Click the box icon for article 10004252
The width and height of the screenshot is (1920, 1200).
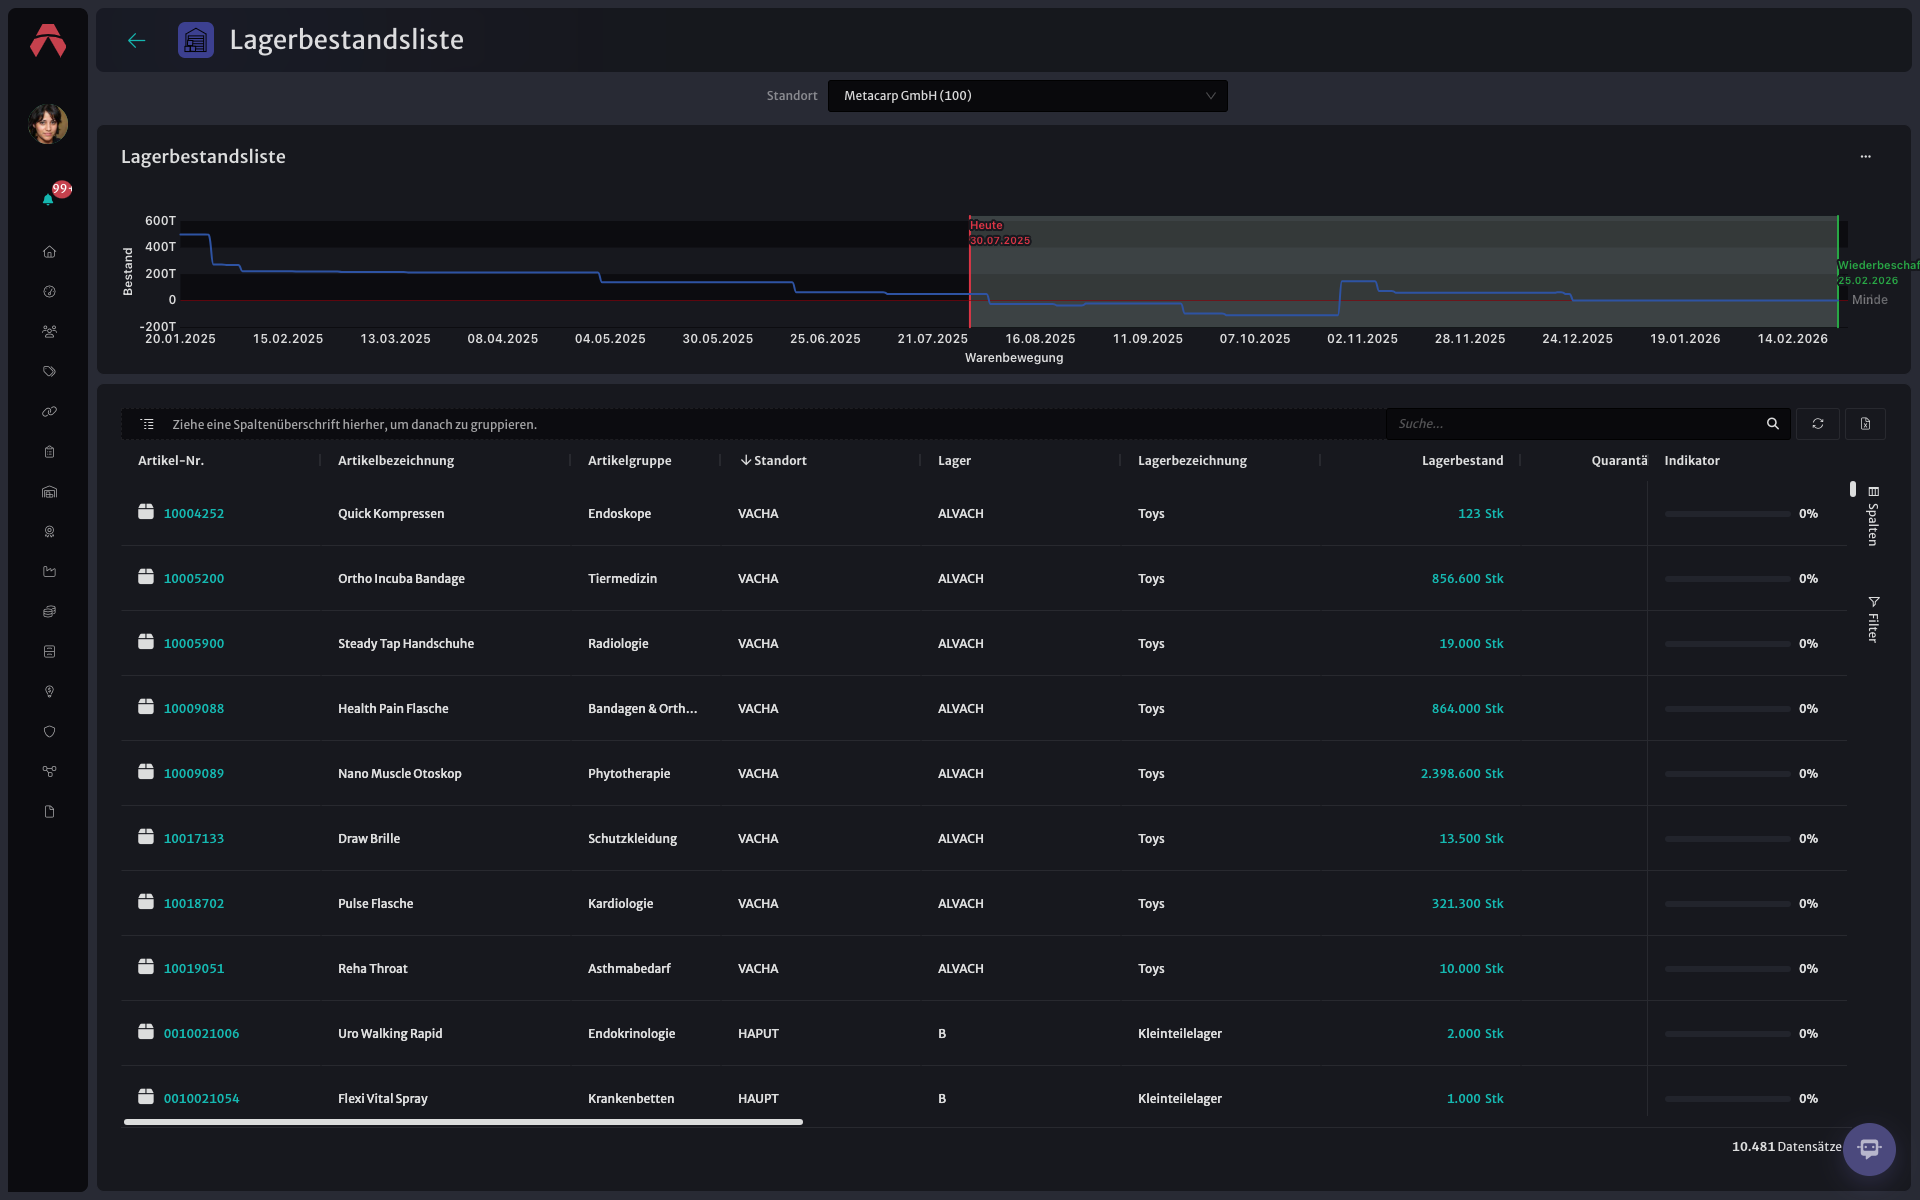146,512
